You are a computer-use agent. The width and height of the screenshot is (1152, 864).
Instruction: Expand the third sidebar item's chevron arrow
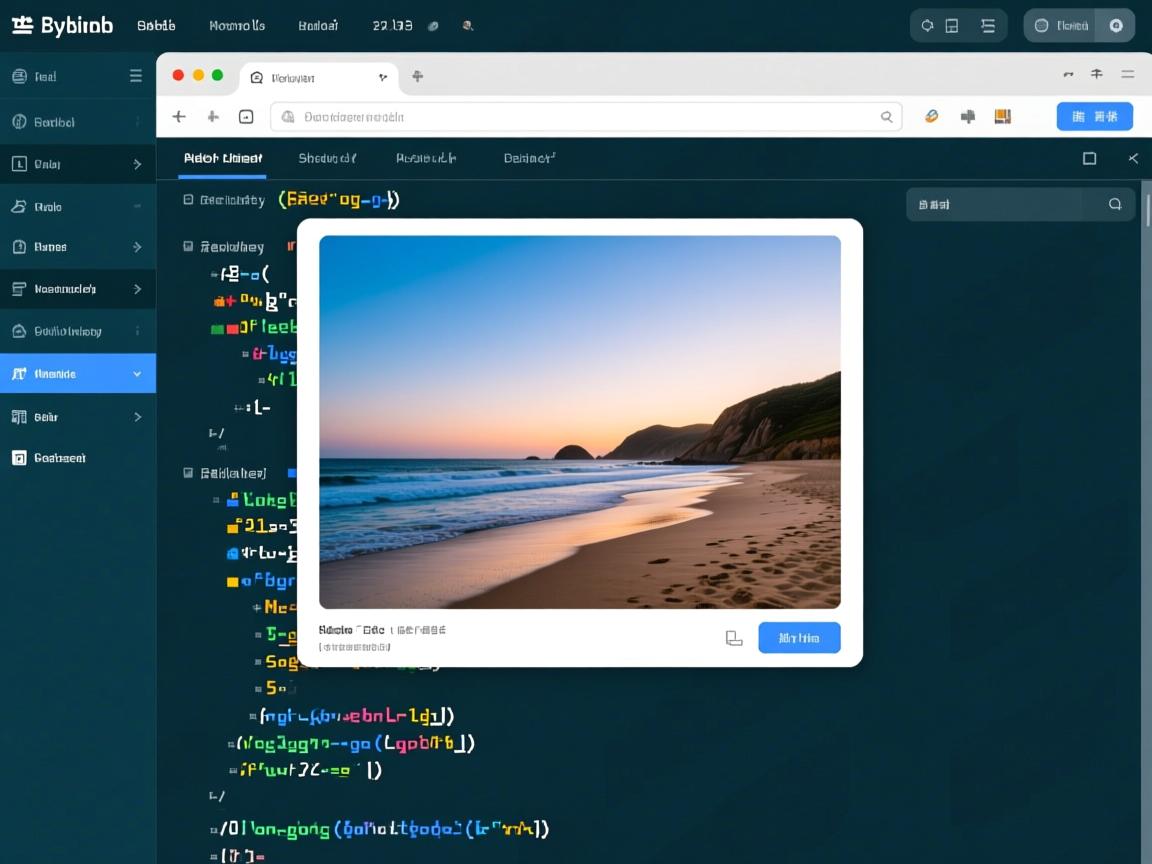(x=137, y=164)
